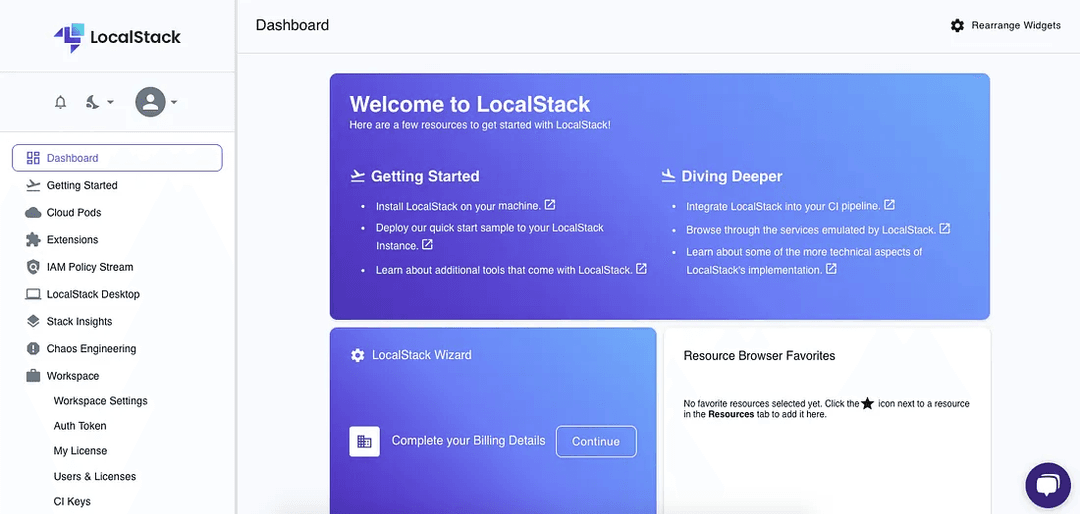The width and height of the screenshot is (1080, 514).
Task: Open external link icon after quick start sample
Action: tap(427, 245)
